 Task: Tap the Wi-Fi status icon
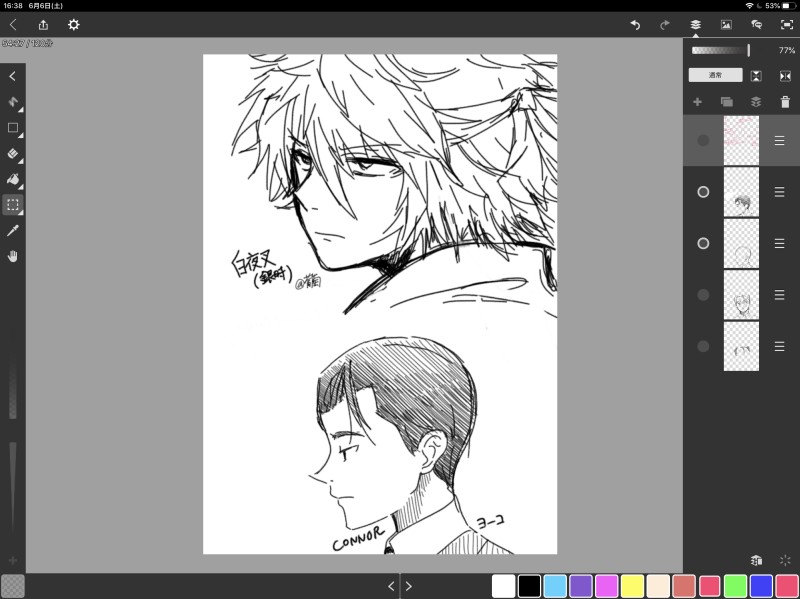(749, 6)
